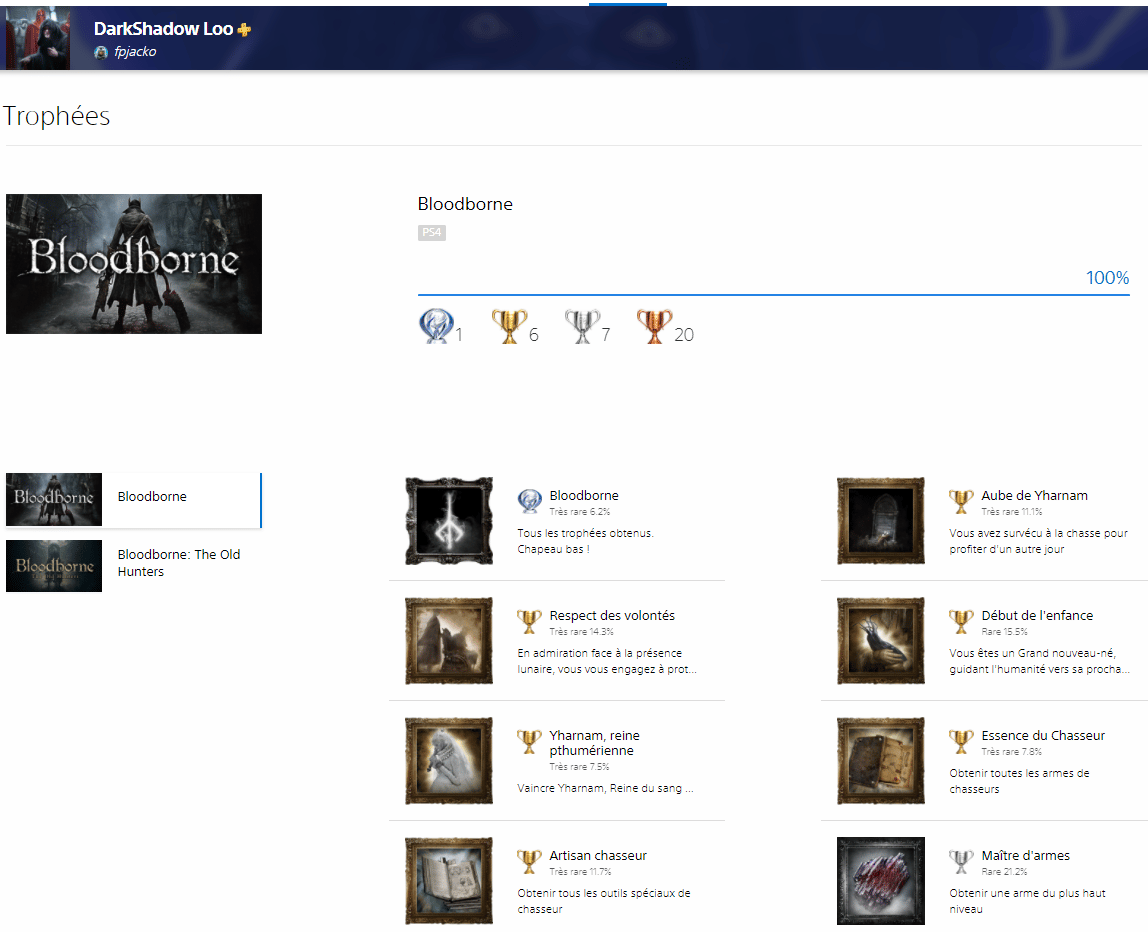Screen dimensions: 1148x932
Task: Click the rarity text 'Très rare 14.3%'
Action: pos(581,632)
